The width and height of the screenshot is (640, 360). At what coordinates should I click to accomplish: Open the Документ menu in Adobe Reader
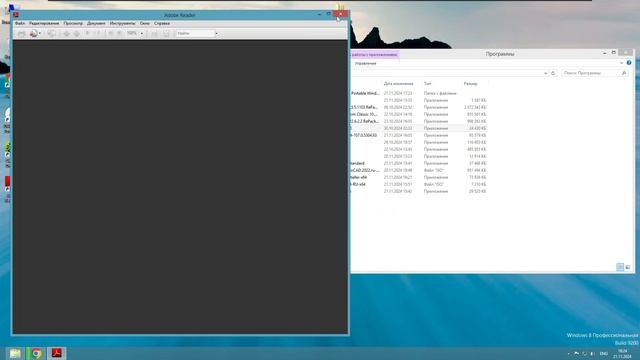click(96, 23)
